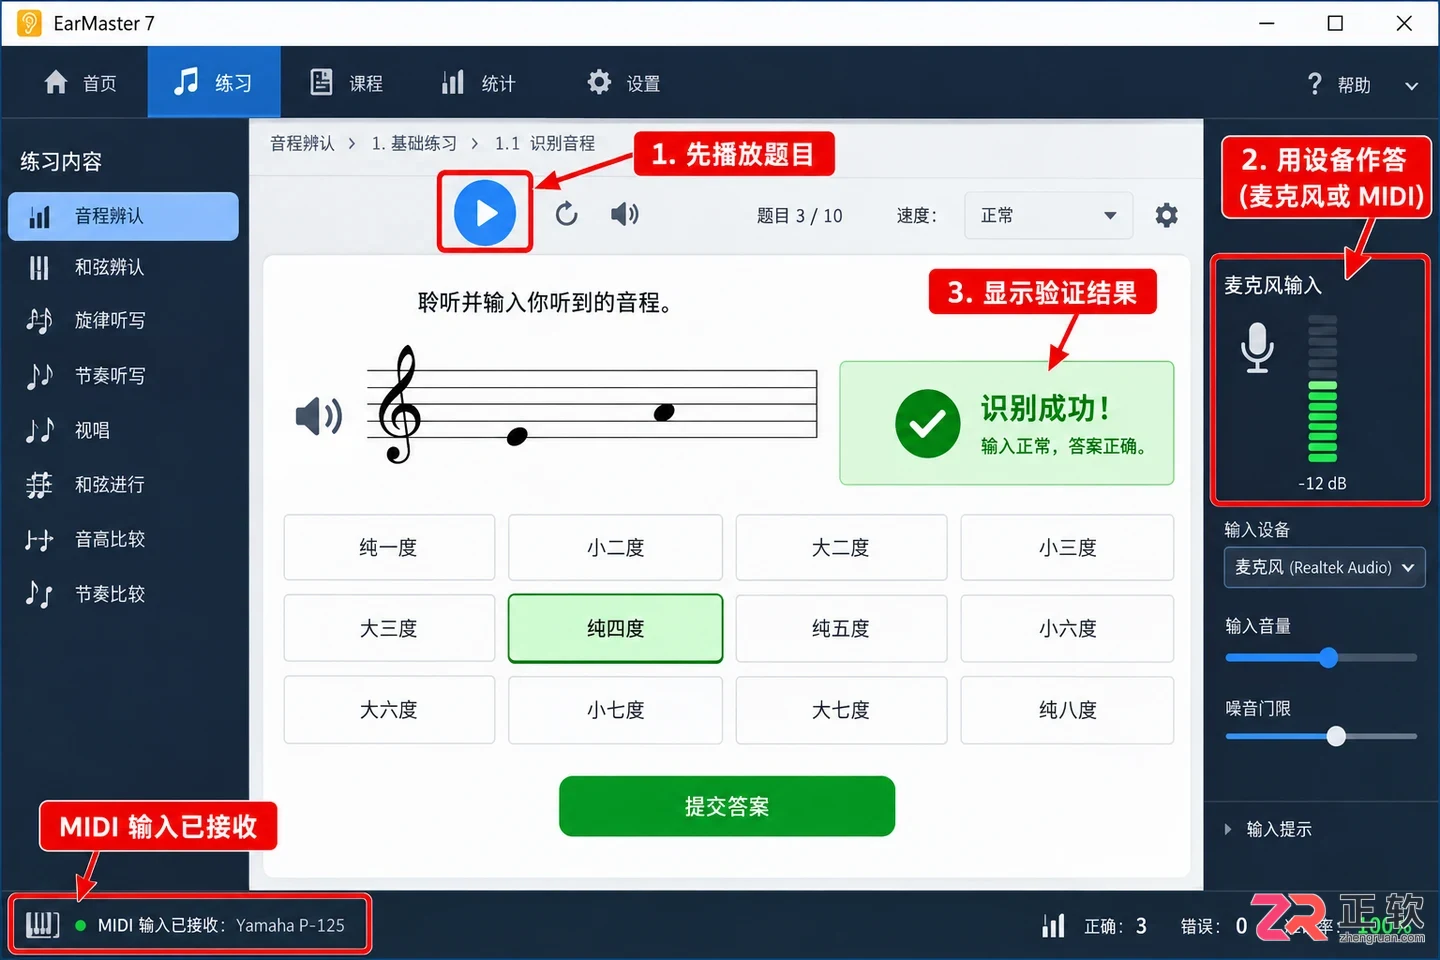
Task: Click the first note on the staff
Action: pos(517,436)
